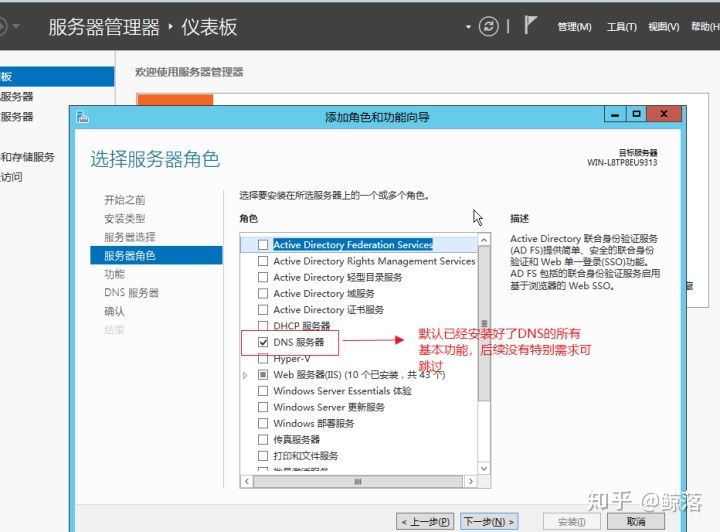Tick the DHCP 服务器 checkbox

click(x=263, y=326)
